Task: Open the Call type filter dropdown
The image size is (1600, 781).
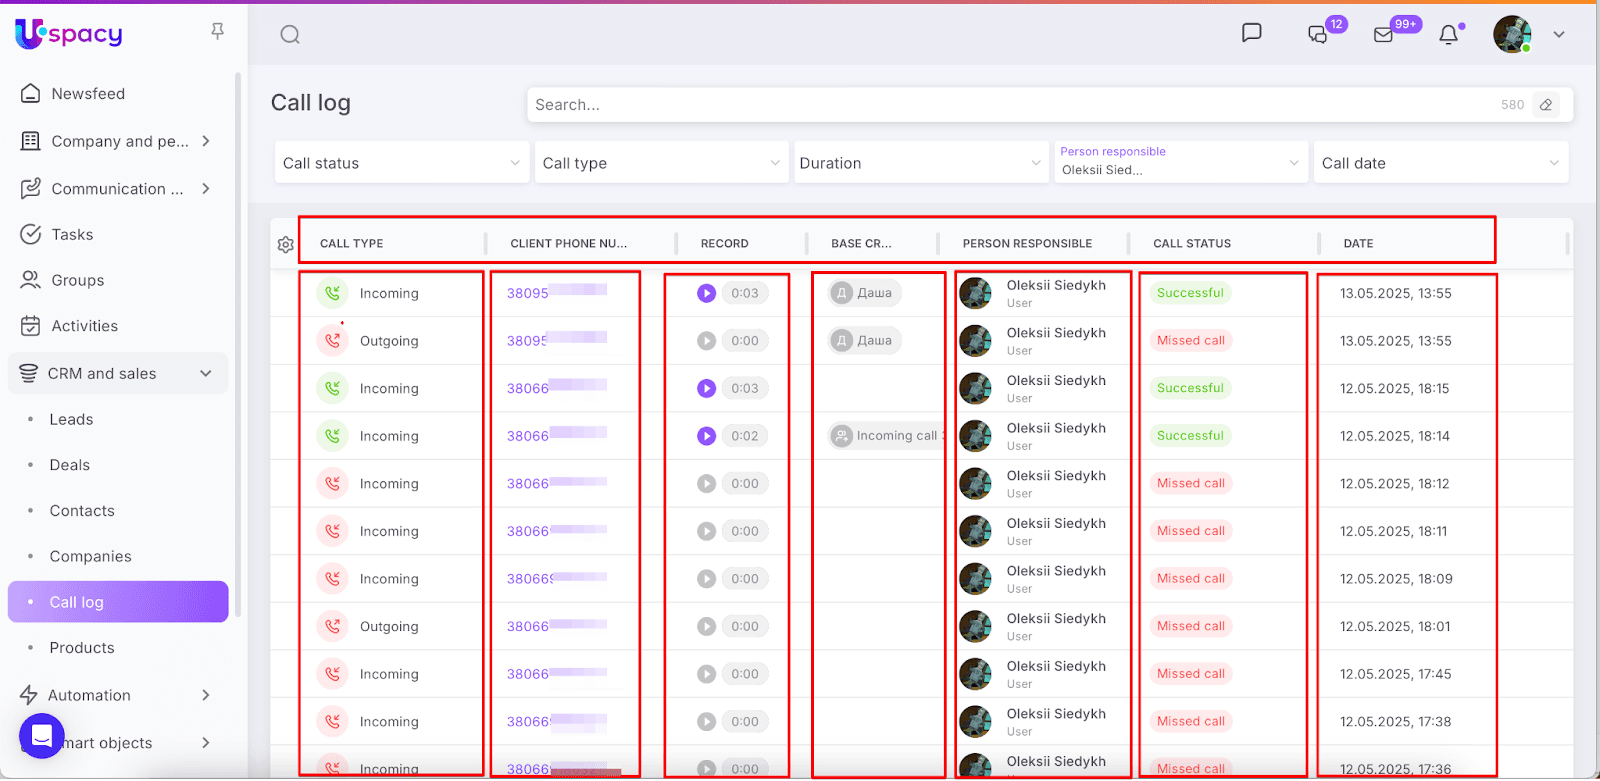Action: (660, 163)
